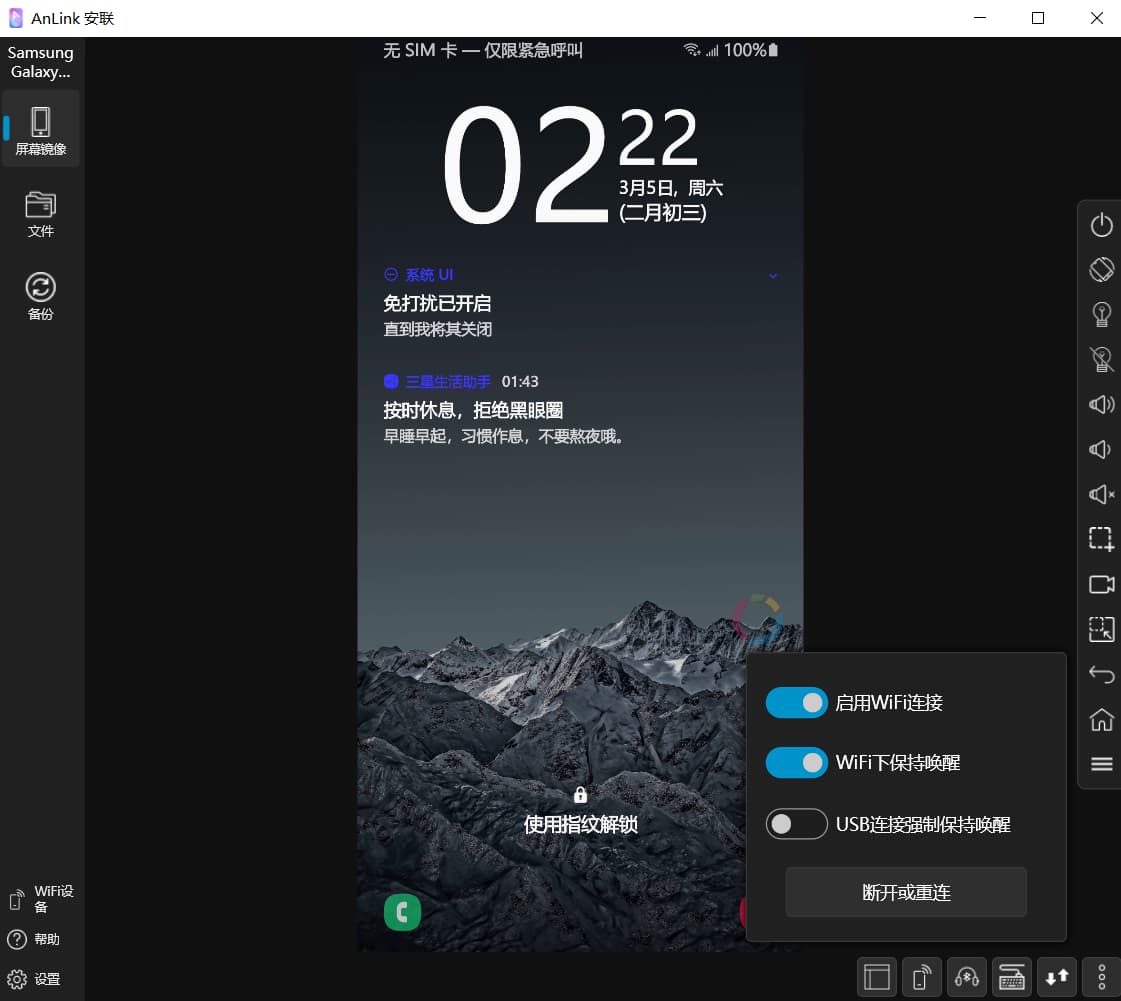Toggle WiFi下保持唤醒 switch

(796, 763)
